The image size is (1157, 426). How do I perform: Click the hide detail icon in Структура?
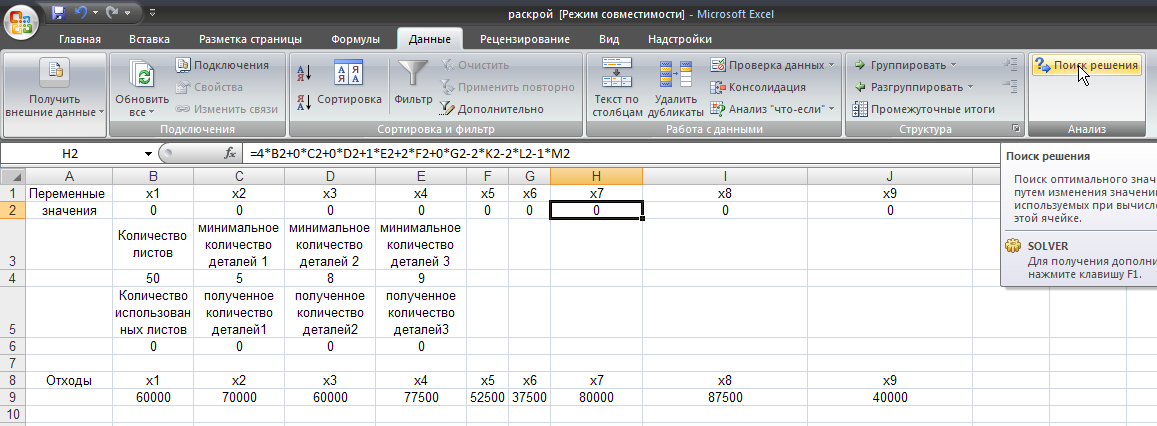click(x=1011, y=87)
